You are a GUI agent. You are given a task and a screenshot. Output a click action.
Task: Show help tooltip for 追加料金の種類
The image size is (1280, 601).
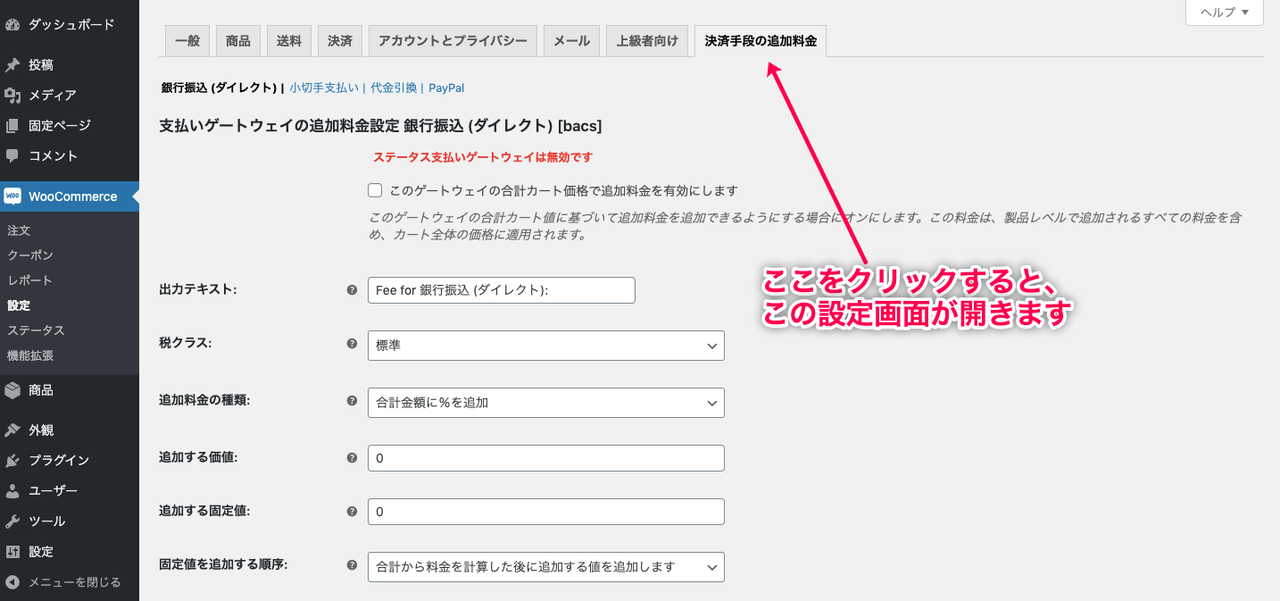point(352,401)
